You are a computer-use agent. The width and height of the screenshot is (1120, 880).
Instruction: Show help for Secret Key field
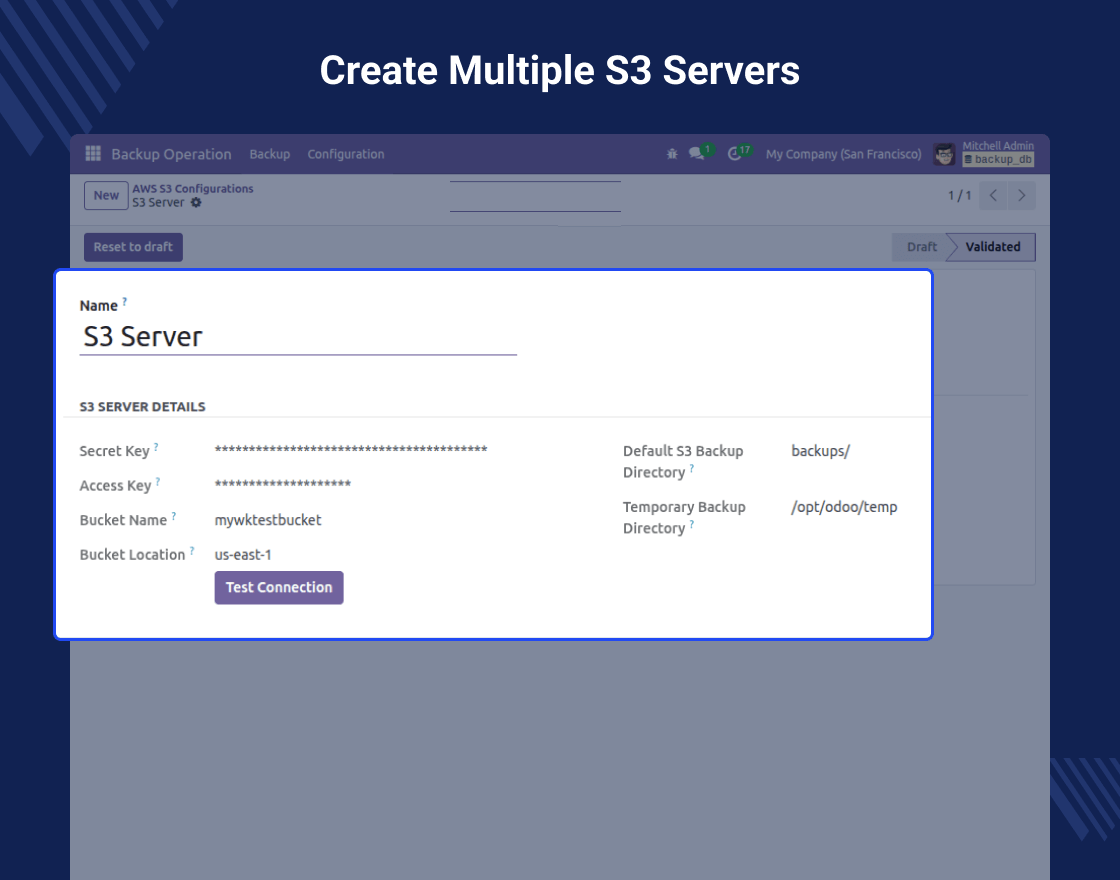click(x=156, y=447)
